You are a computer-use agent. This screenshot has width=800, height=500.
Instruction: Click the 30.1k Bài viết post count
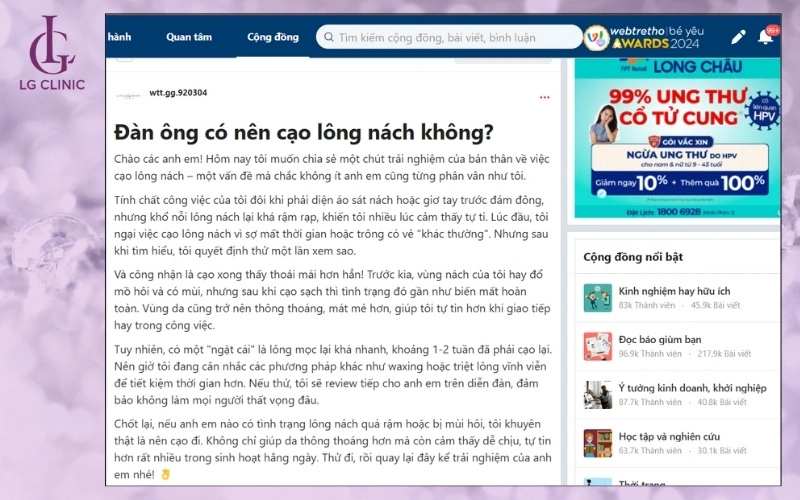[x=721, y=451]
